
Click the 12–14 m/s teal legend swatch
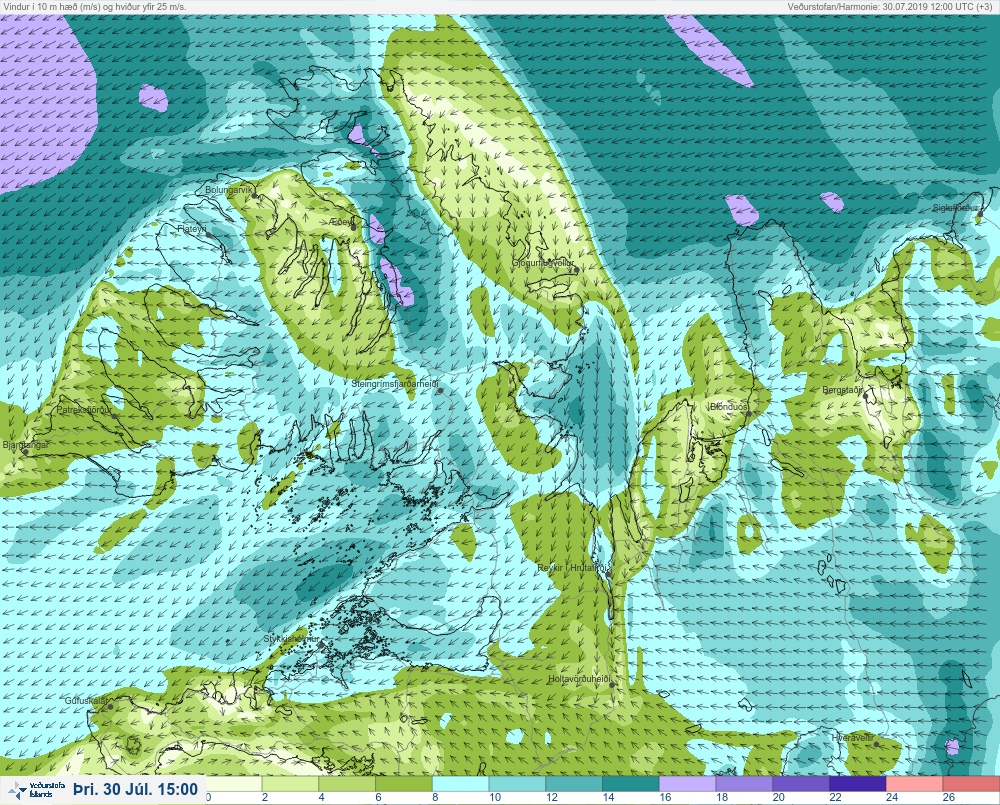[574, 783]
